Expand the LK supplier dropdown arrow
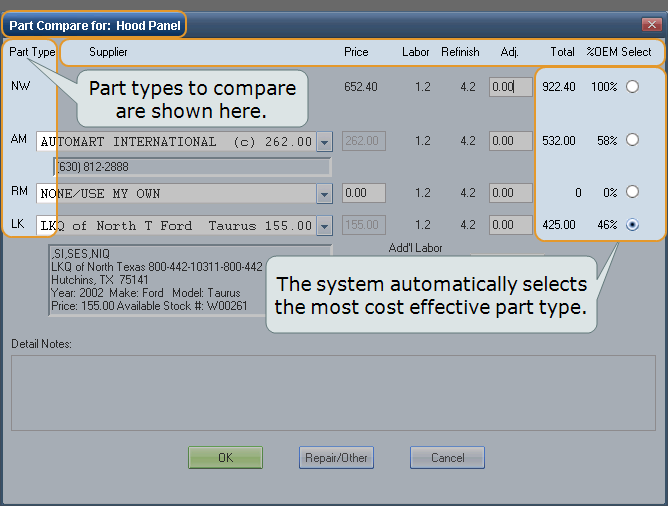The height and width of the screenshot is (506, 668). pos(323,226)
